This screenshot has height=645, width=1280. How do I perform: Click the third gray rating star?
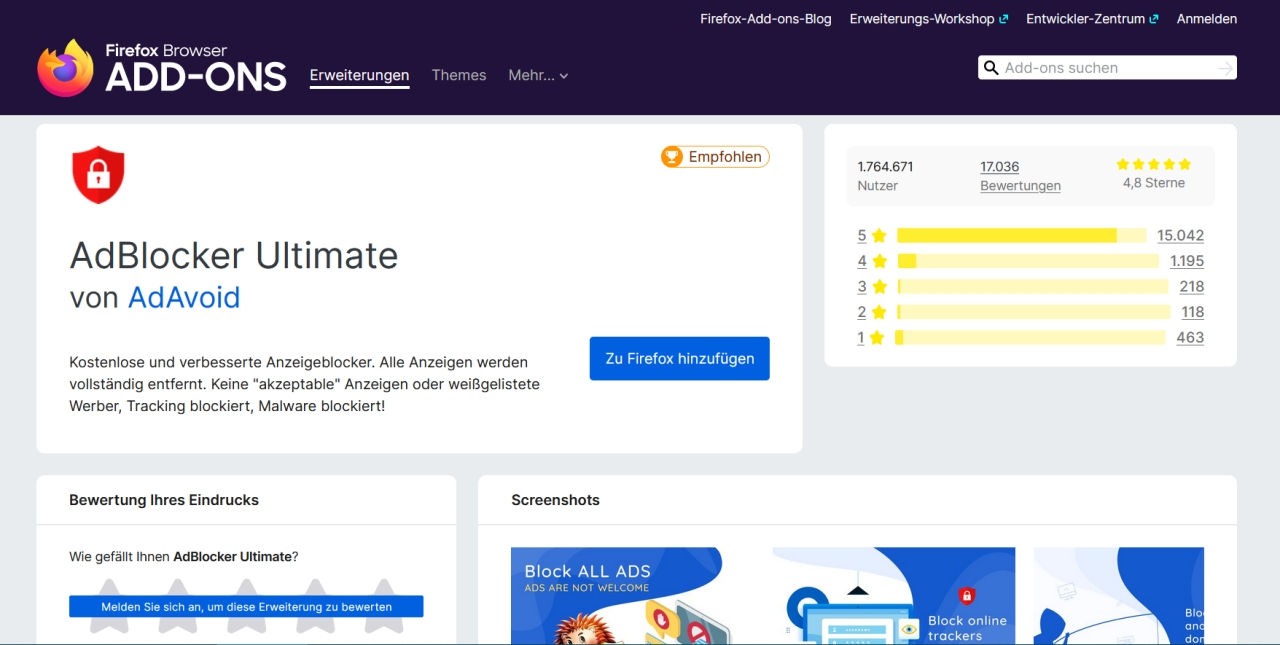click(x=247, y=606)
